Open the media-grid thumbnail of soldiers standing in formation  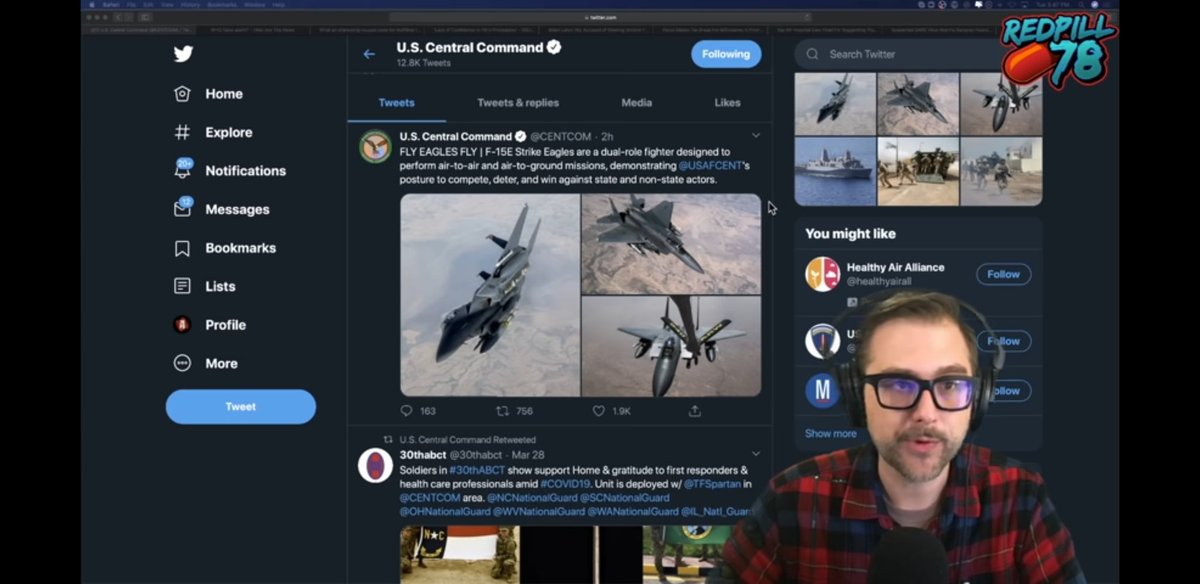click(x=918, y=171)
